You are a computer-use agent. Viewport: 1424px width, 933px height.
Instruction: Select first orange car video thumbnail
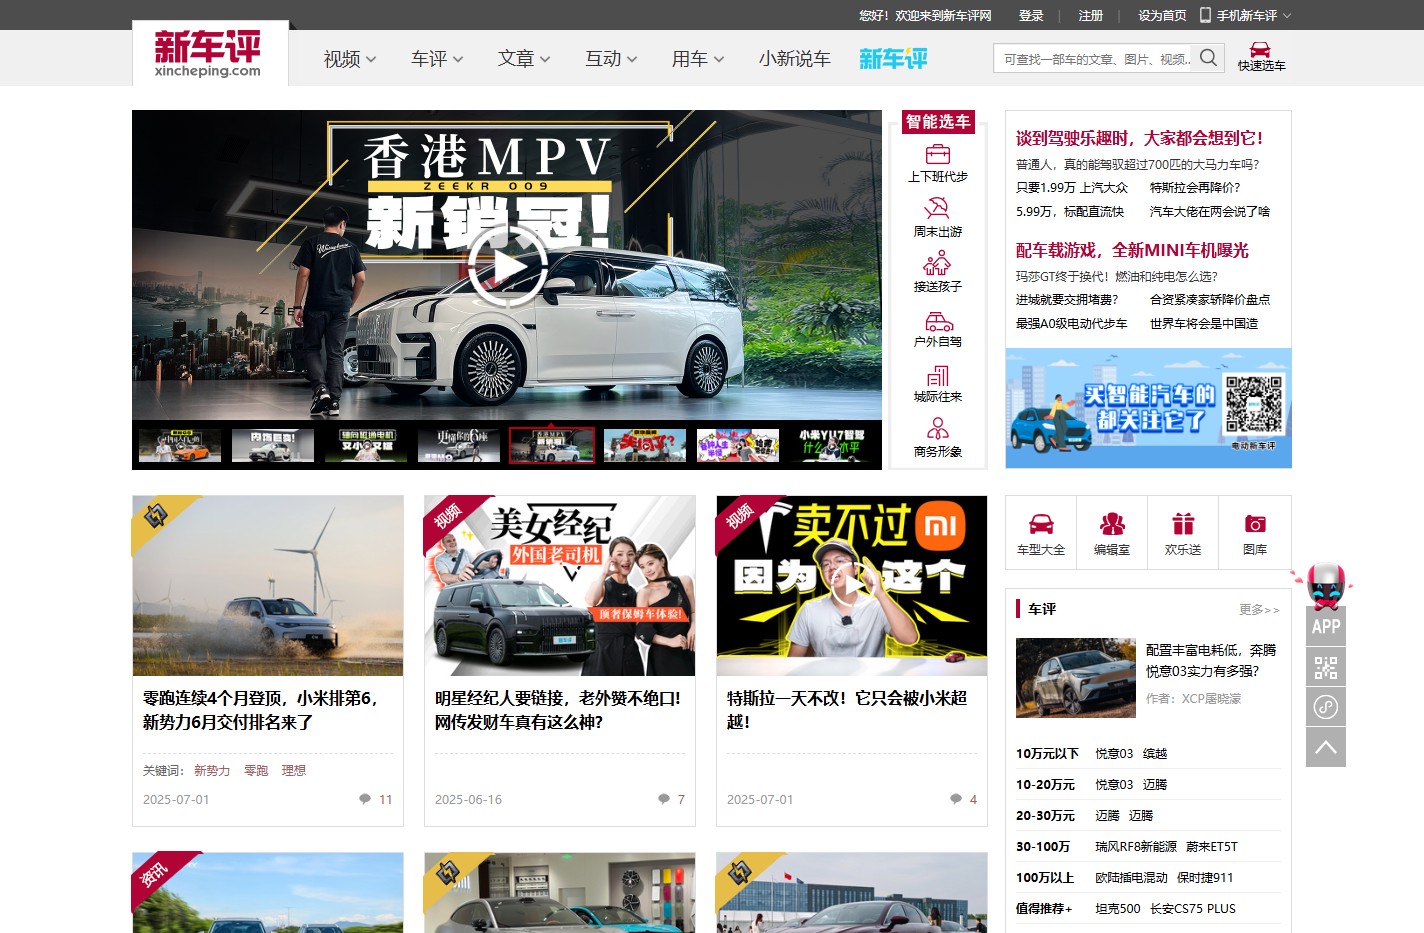(180, 445)
